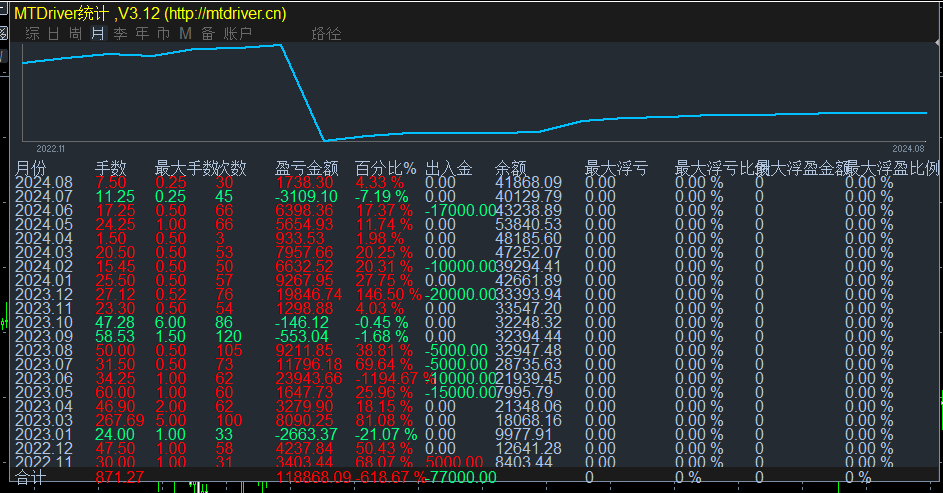Click total withdrawals -77000.00

[x=461, y=477]
